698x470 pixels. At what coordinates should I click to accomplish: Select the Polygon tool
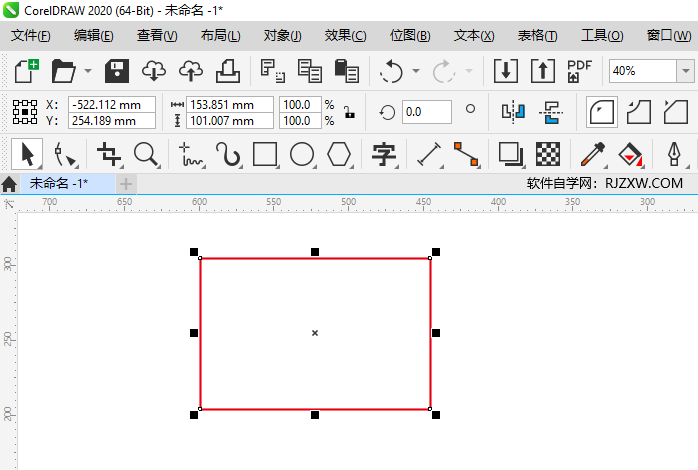coord(339,154)
